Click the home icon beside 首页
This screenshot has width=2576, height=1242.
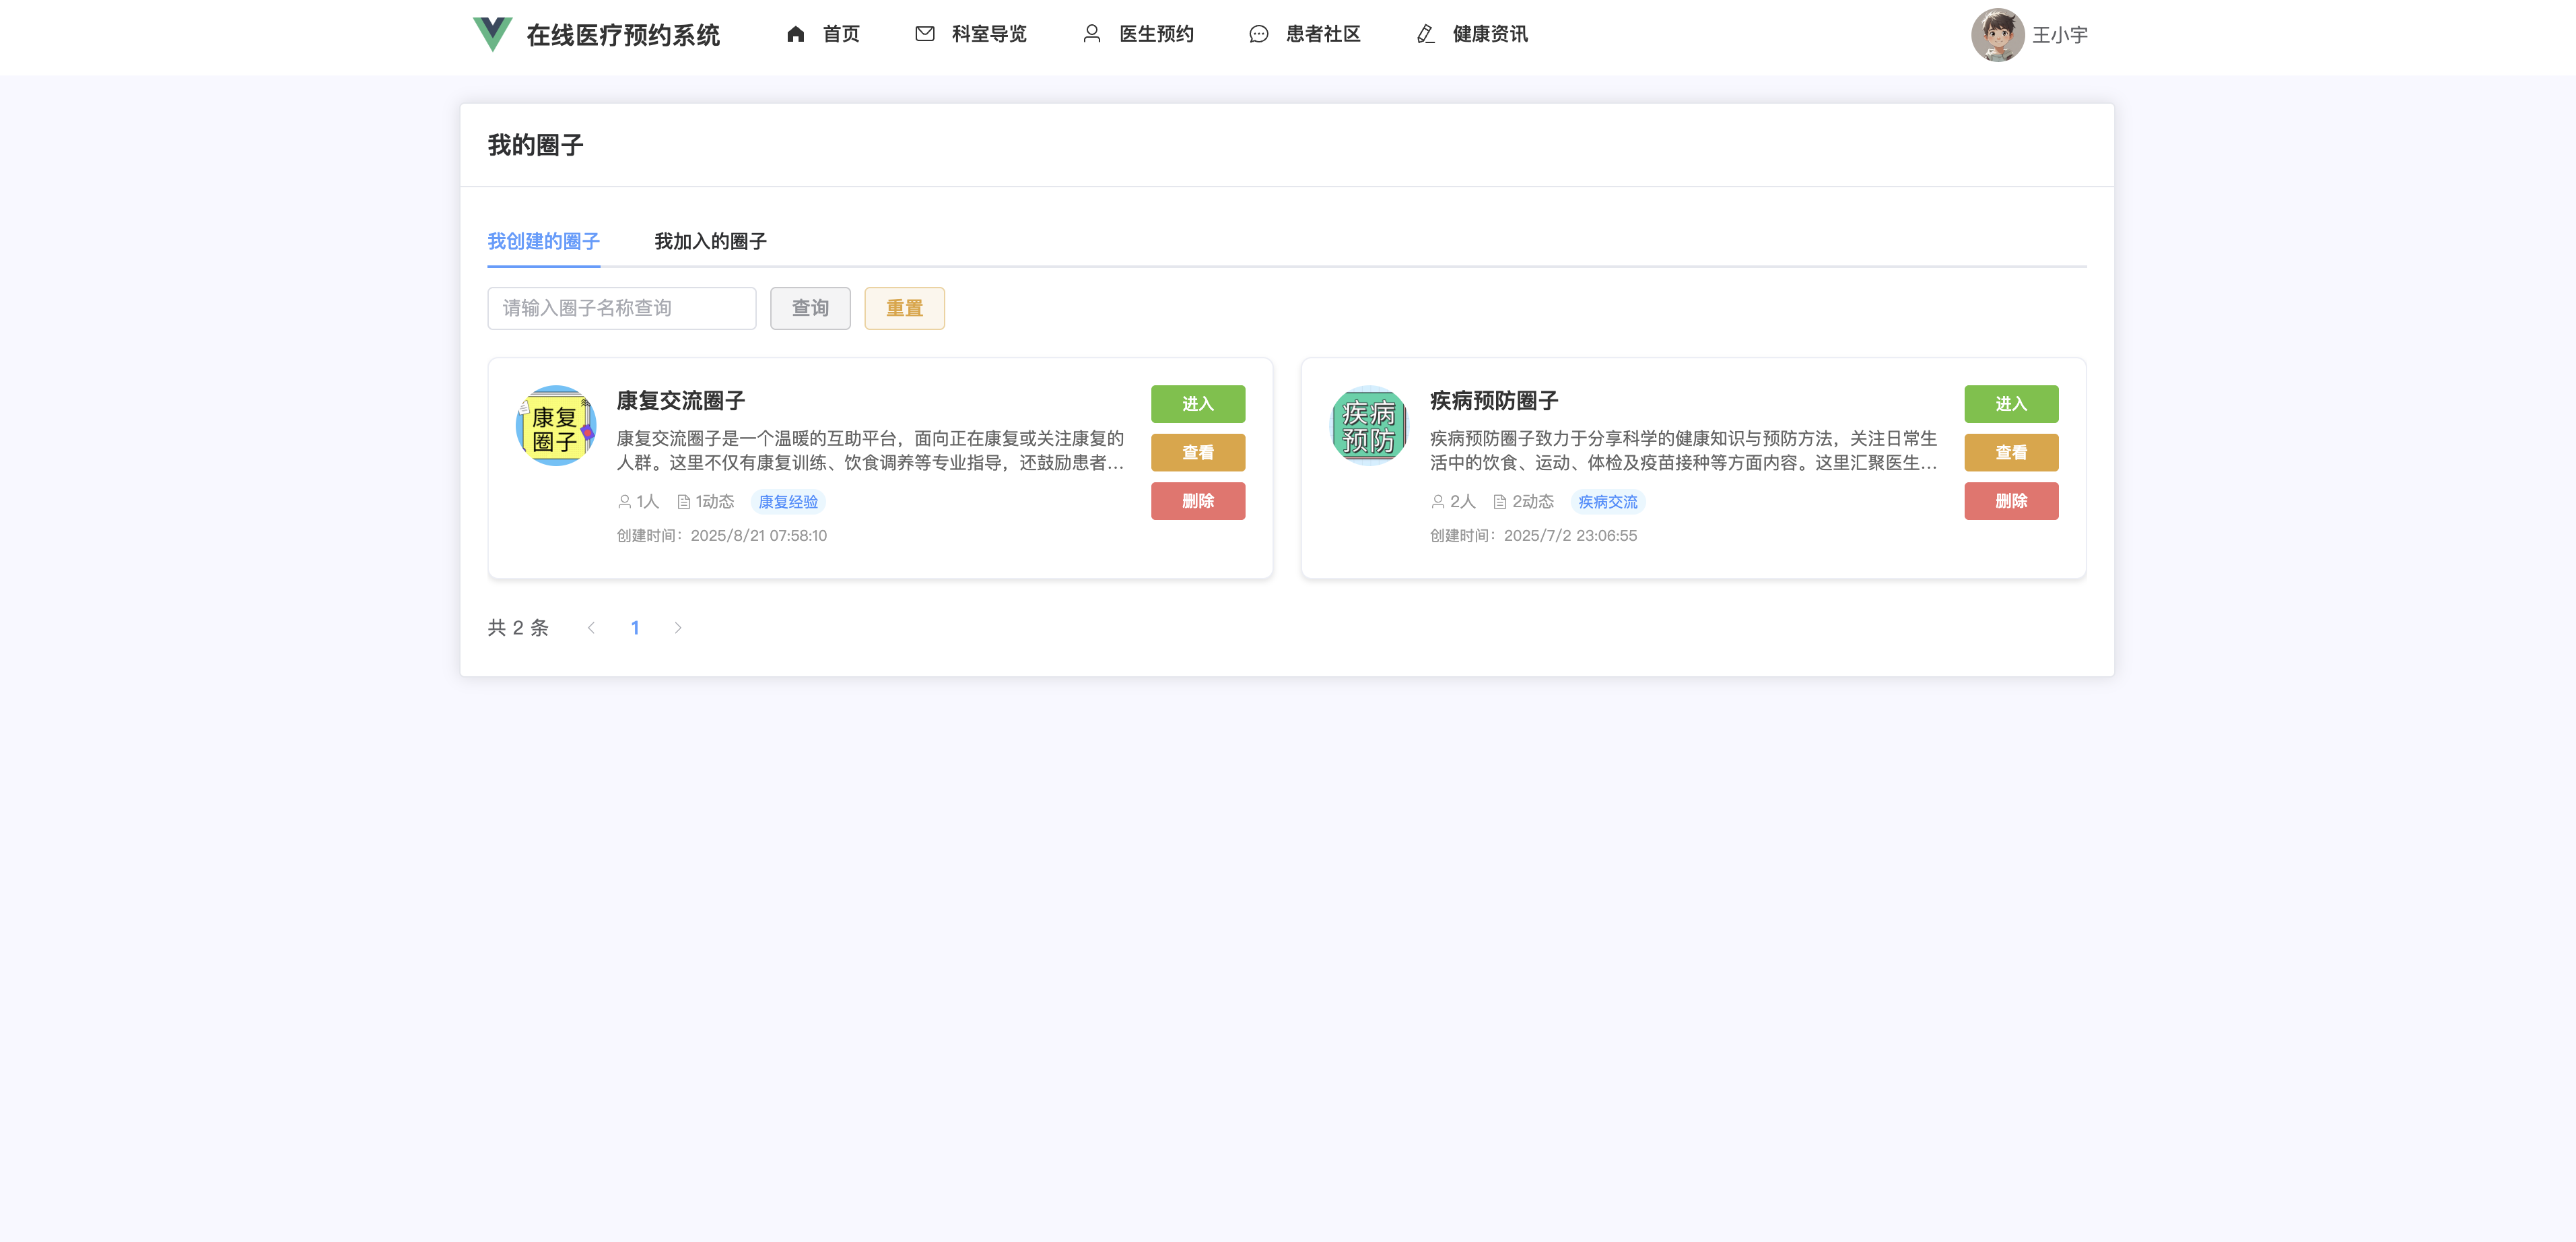click(795, 34)
